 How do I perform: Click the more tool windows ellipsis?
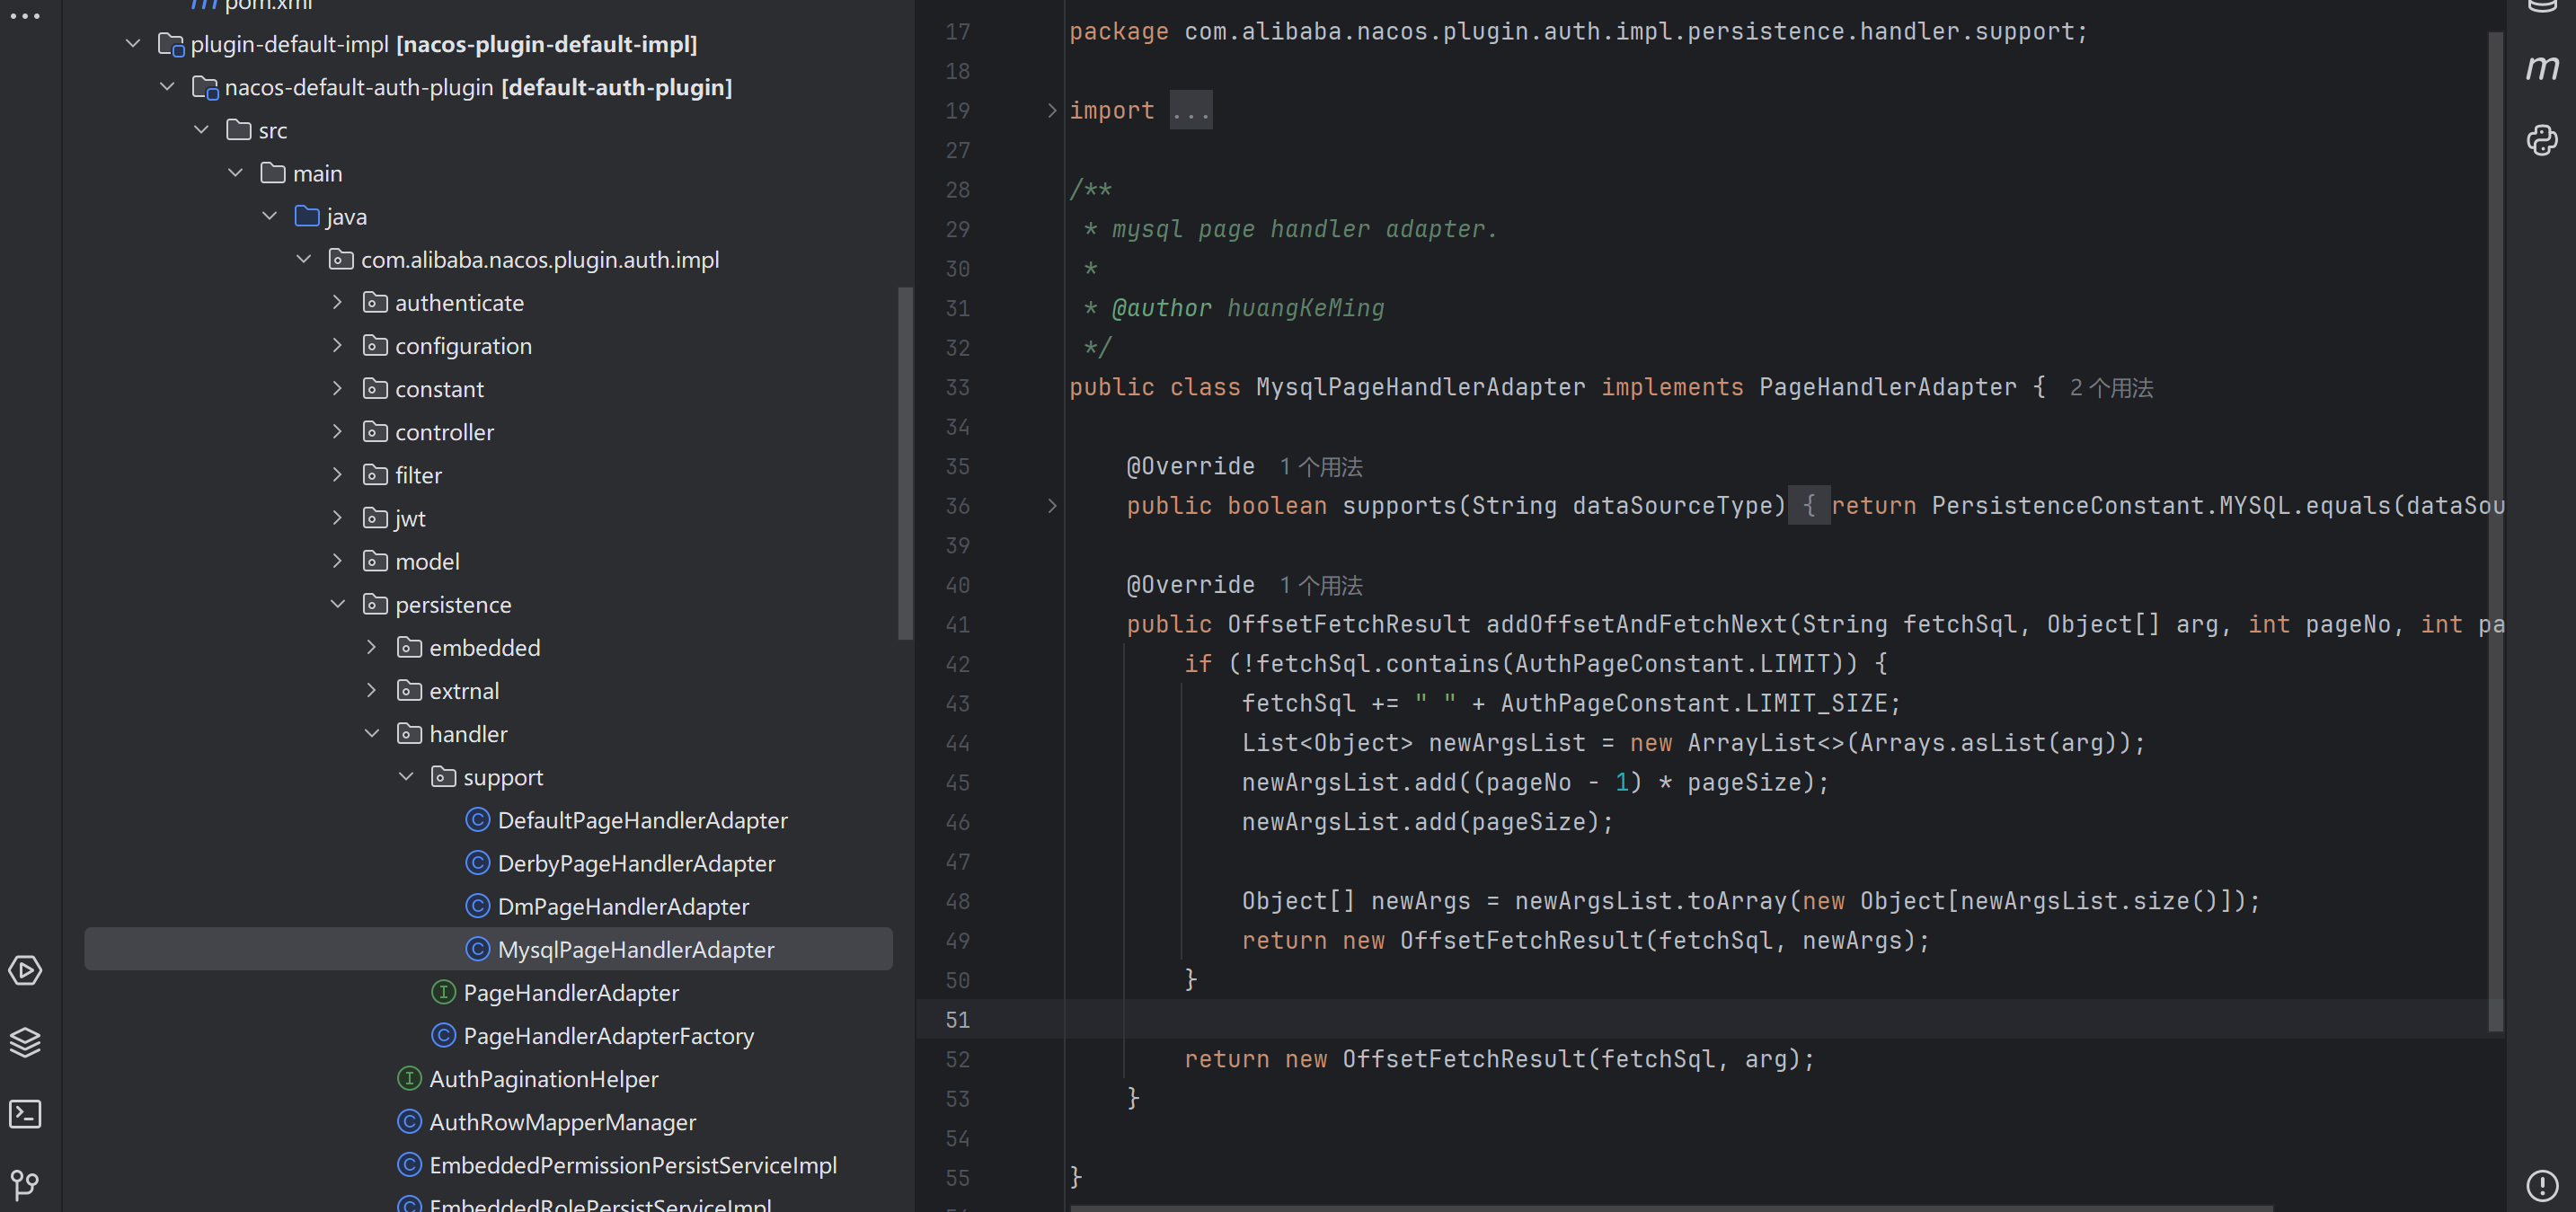pyautogui.click(x=25, y=16)
